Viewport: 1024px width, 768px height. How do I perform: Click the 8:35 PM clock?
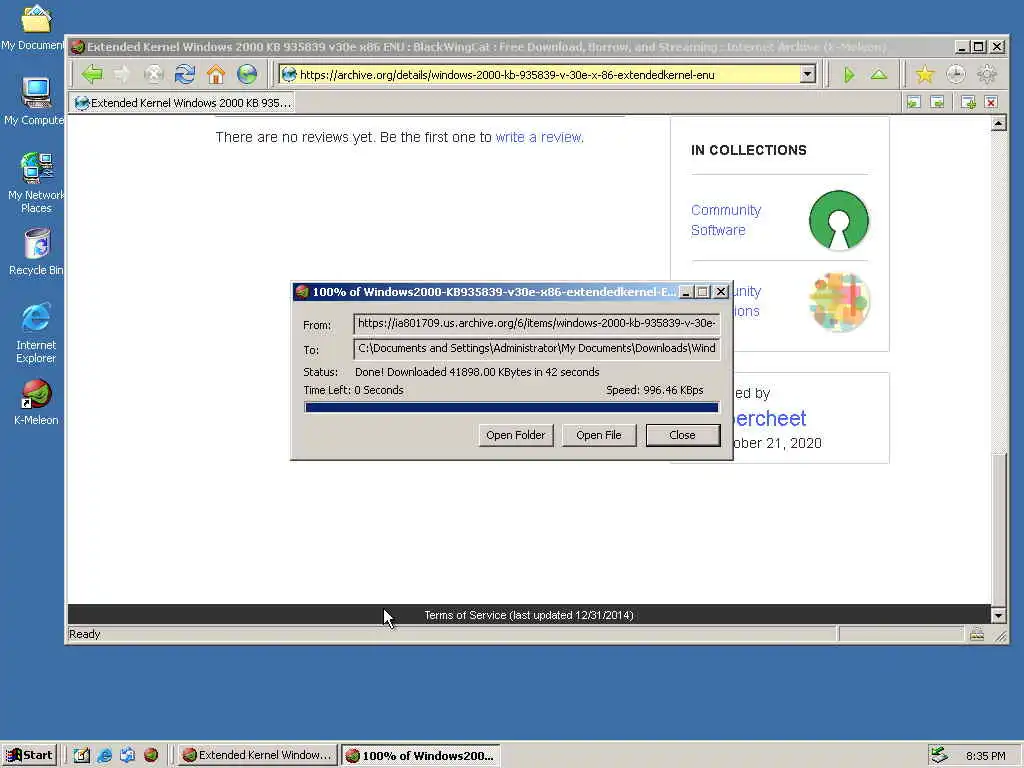pyautogui.click(x=985, y=756)
